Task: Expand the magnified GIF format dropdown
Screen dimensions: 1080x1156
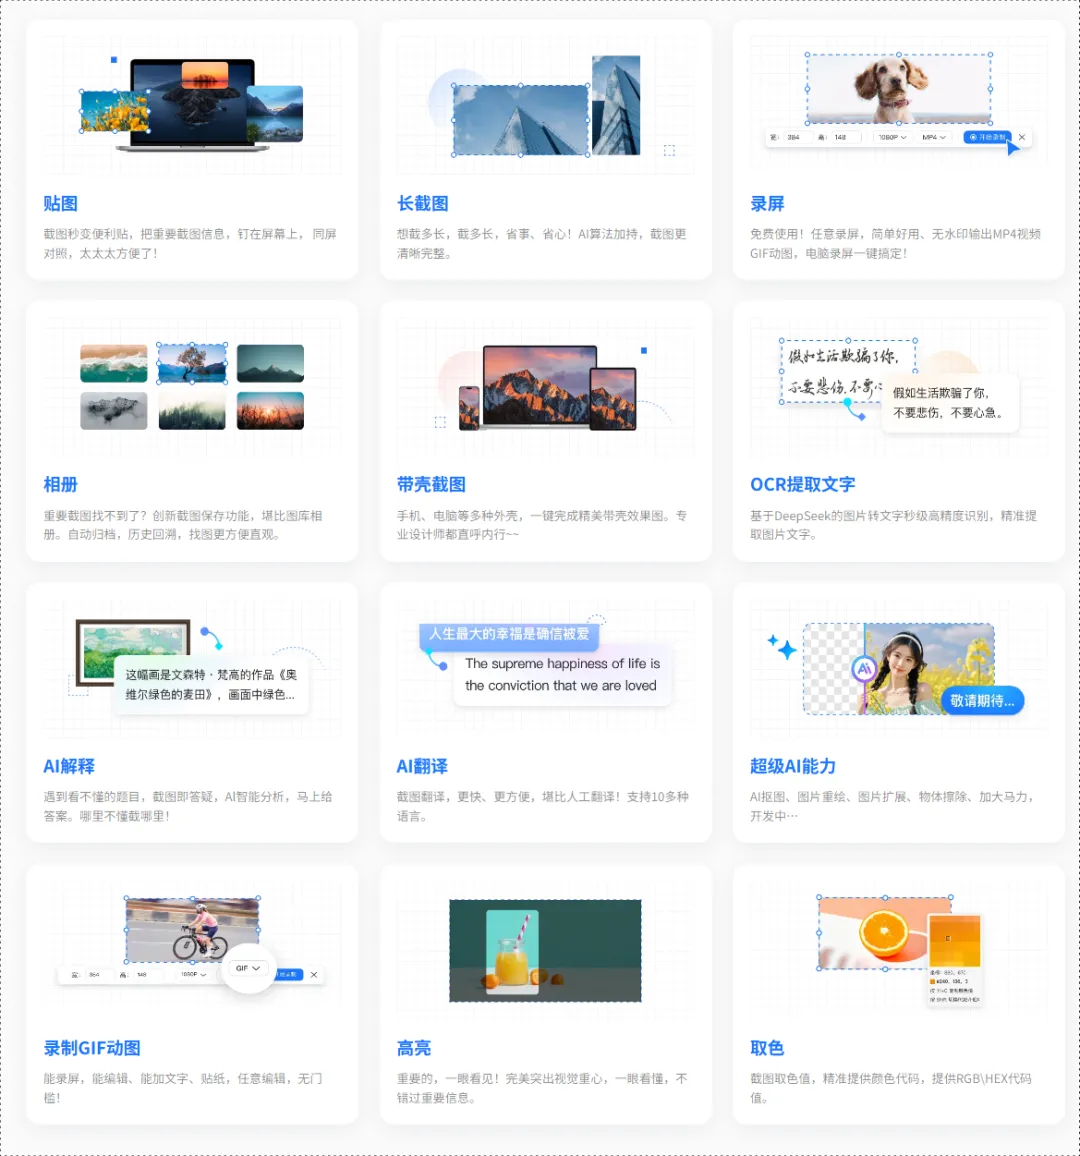Action: 248,968
